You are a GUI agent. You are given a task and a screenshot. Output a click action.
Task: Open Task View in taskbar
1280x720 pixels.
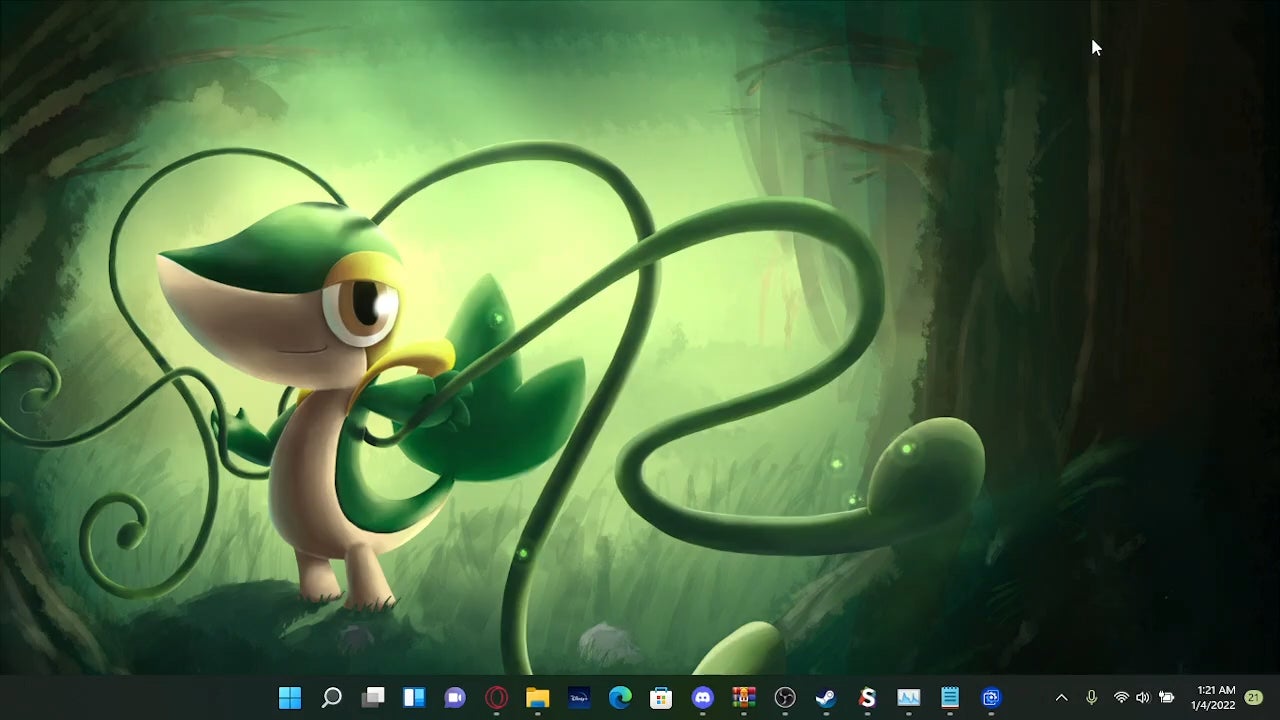[x=373, y=698]
